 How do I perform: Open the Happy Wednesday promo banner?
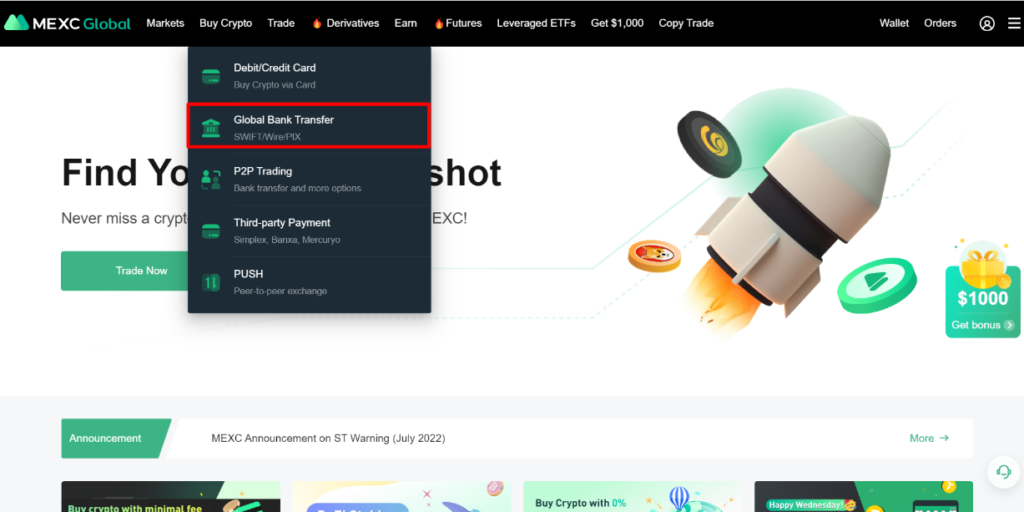coord(863,496)
